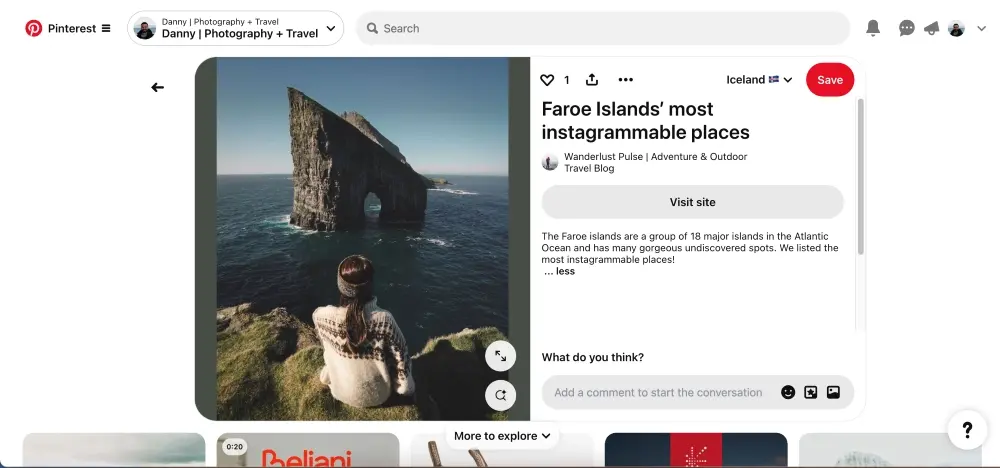Click the 'What do you think?' heading
1000x468 pixels.
tap(592, 357)
